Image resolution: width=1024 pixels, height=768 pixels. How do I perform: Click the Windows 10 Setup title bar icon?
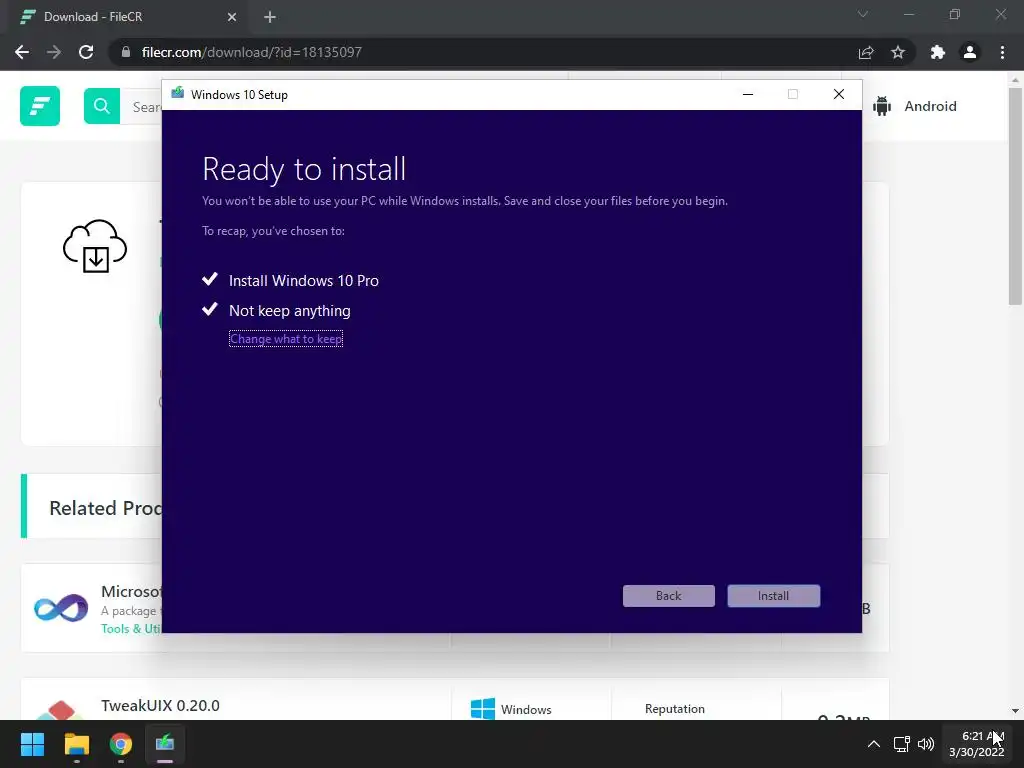pos(178,94)
